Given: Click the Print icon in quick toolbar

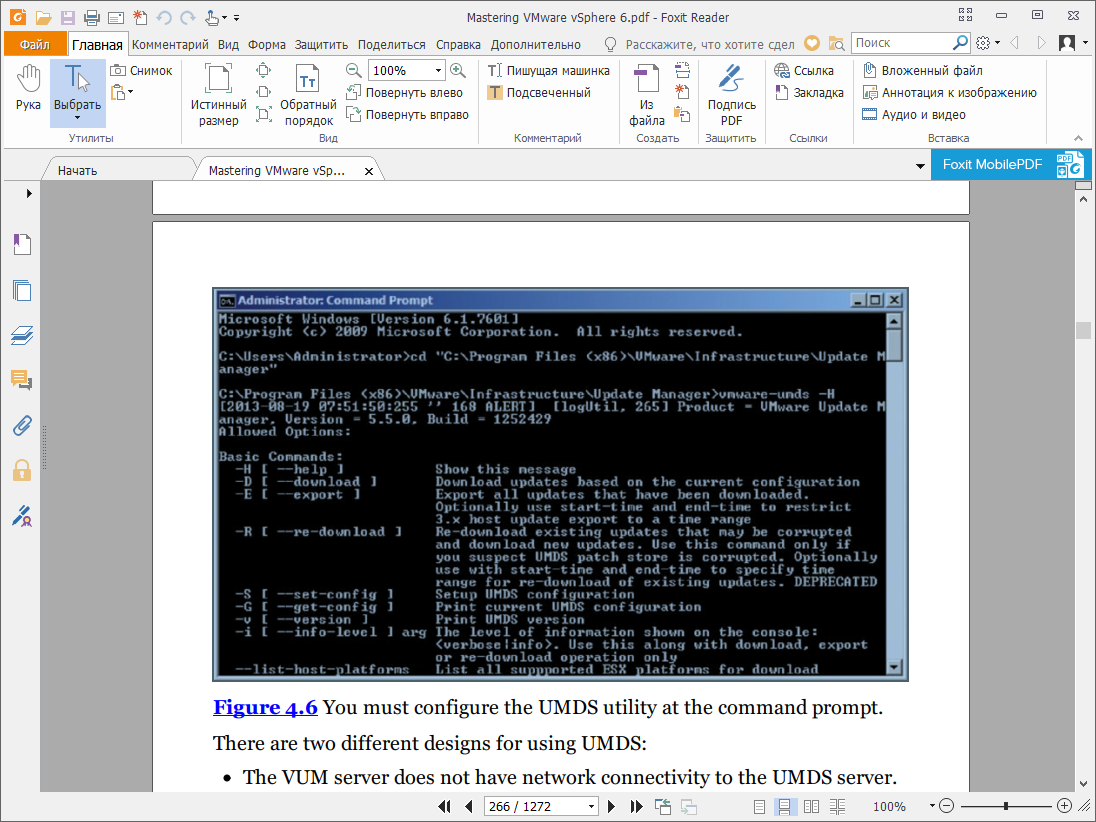Looking at the screenshot, I should coord(92,17).
